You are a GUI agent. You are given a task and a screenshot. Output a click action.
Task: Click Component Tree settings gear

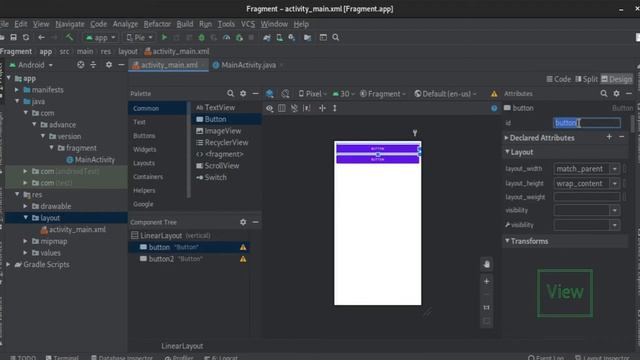coord(243,222)
